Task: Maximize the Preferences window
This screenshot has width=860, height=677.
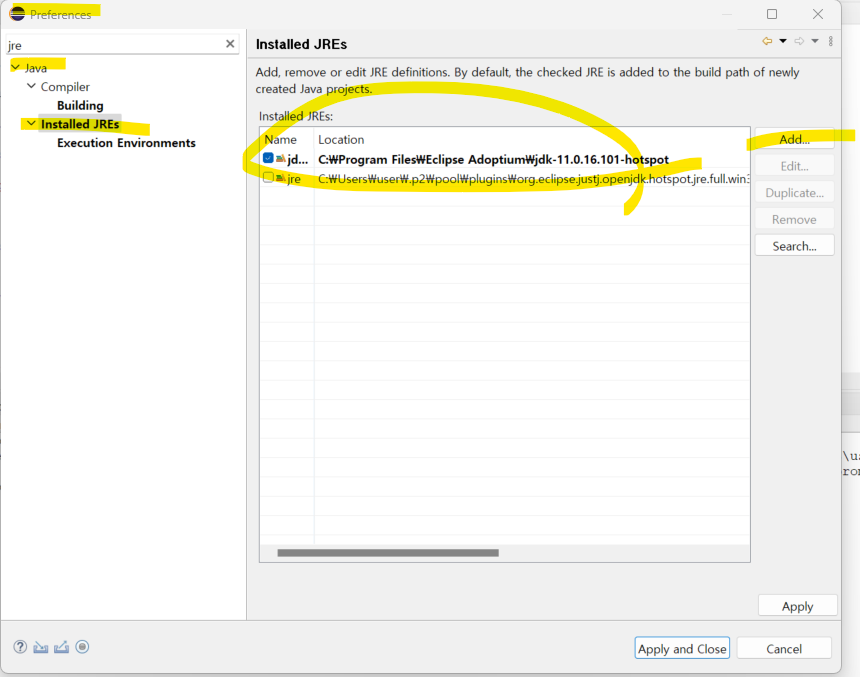Action: (772, 14)
